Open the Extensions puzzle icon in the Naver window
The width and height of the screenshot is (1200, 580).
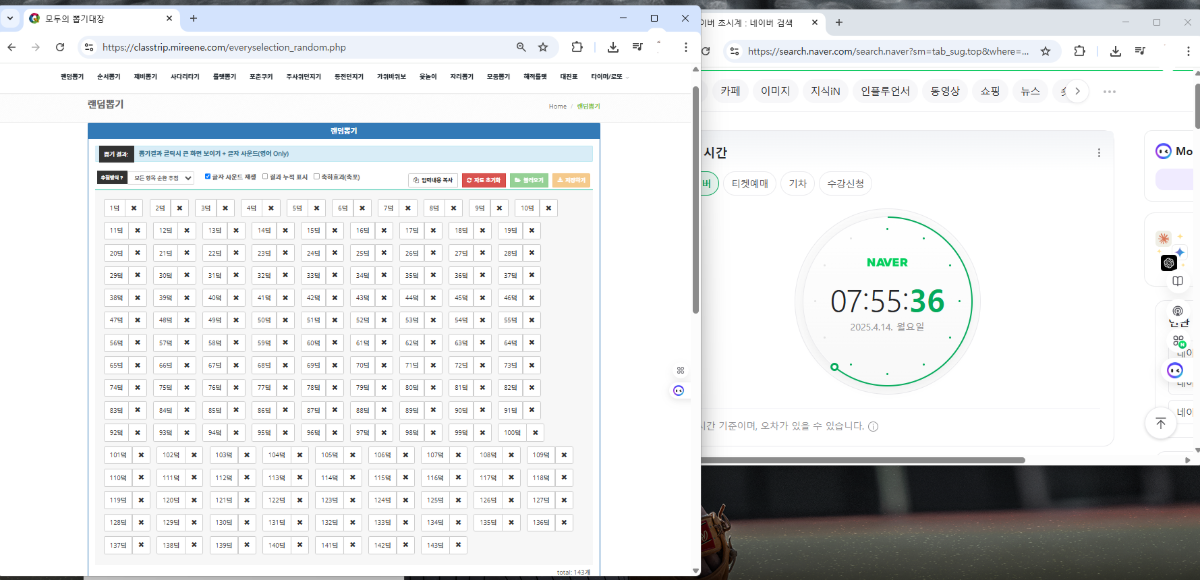tap(1080, 52)
